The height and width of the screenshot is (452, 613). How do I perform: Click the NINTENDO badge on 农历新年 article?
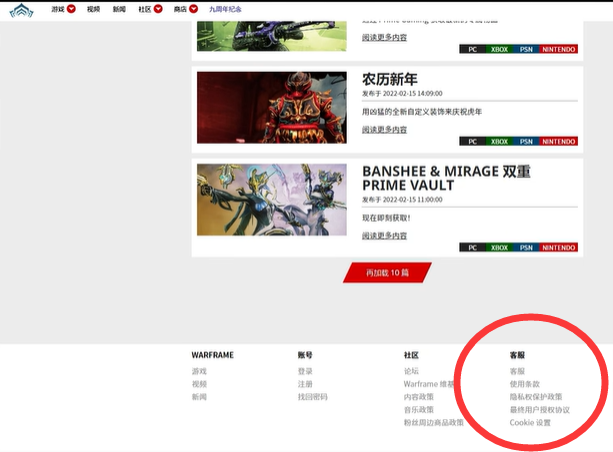[x=559, y=142]
